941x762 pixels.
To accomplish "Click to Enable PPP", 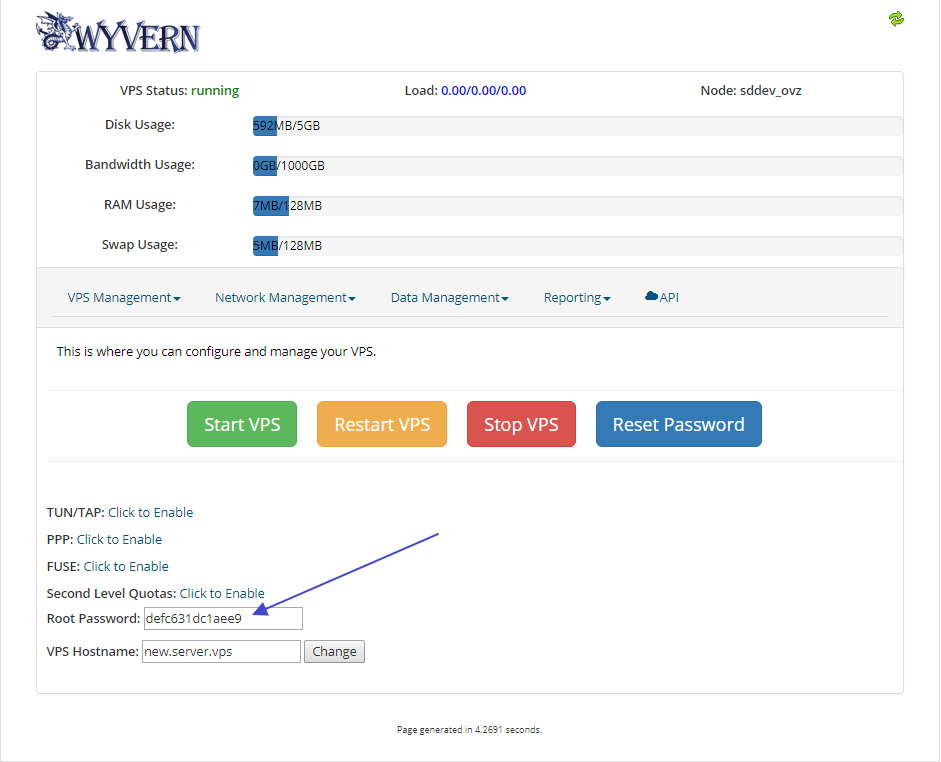I will [x=119, y=539].
